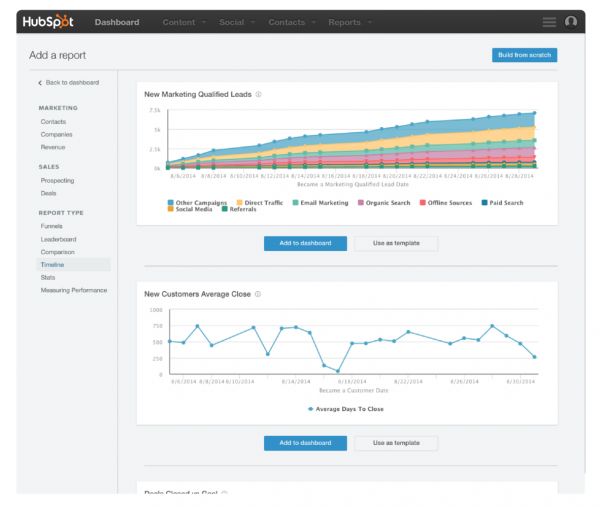600x508 pixels.
Task: Click the last data point in Leads area chart
Action: pos(535,113)
